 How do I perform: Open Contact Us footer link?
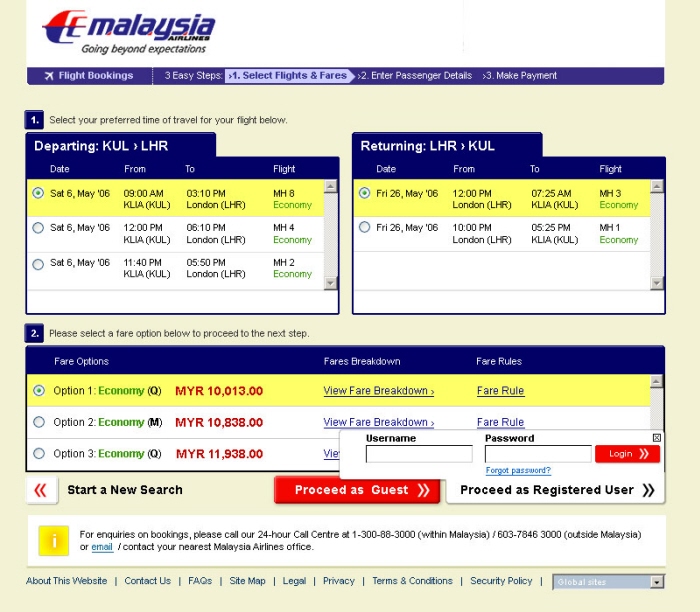[148, 581]
